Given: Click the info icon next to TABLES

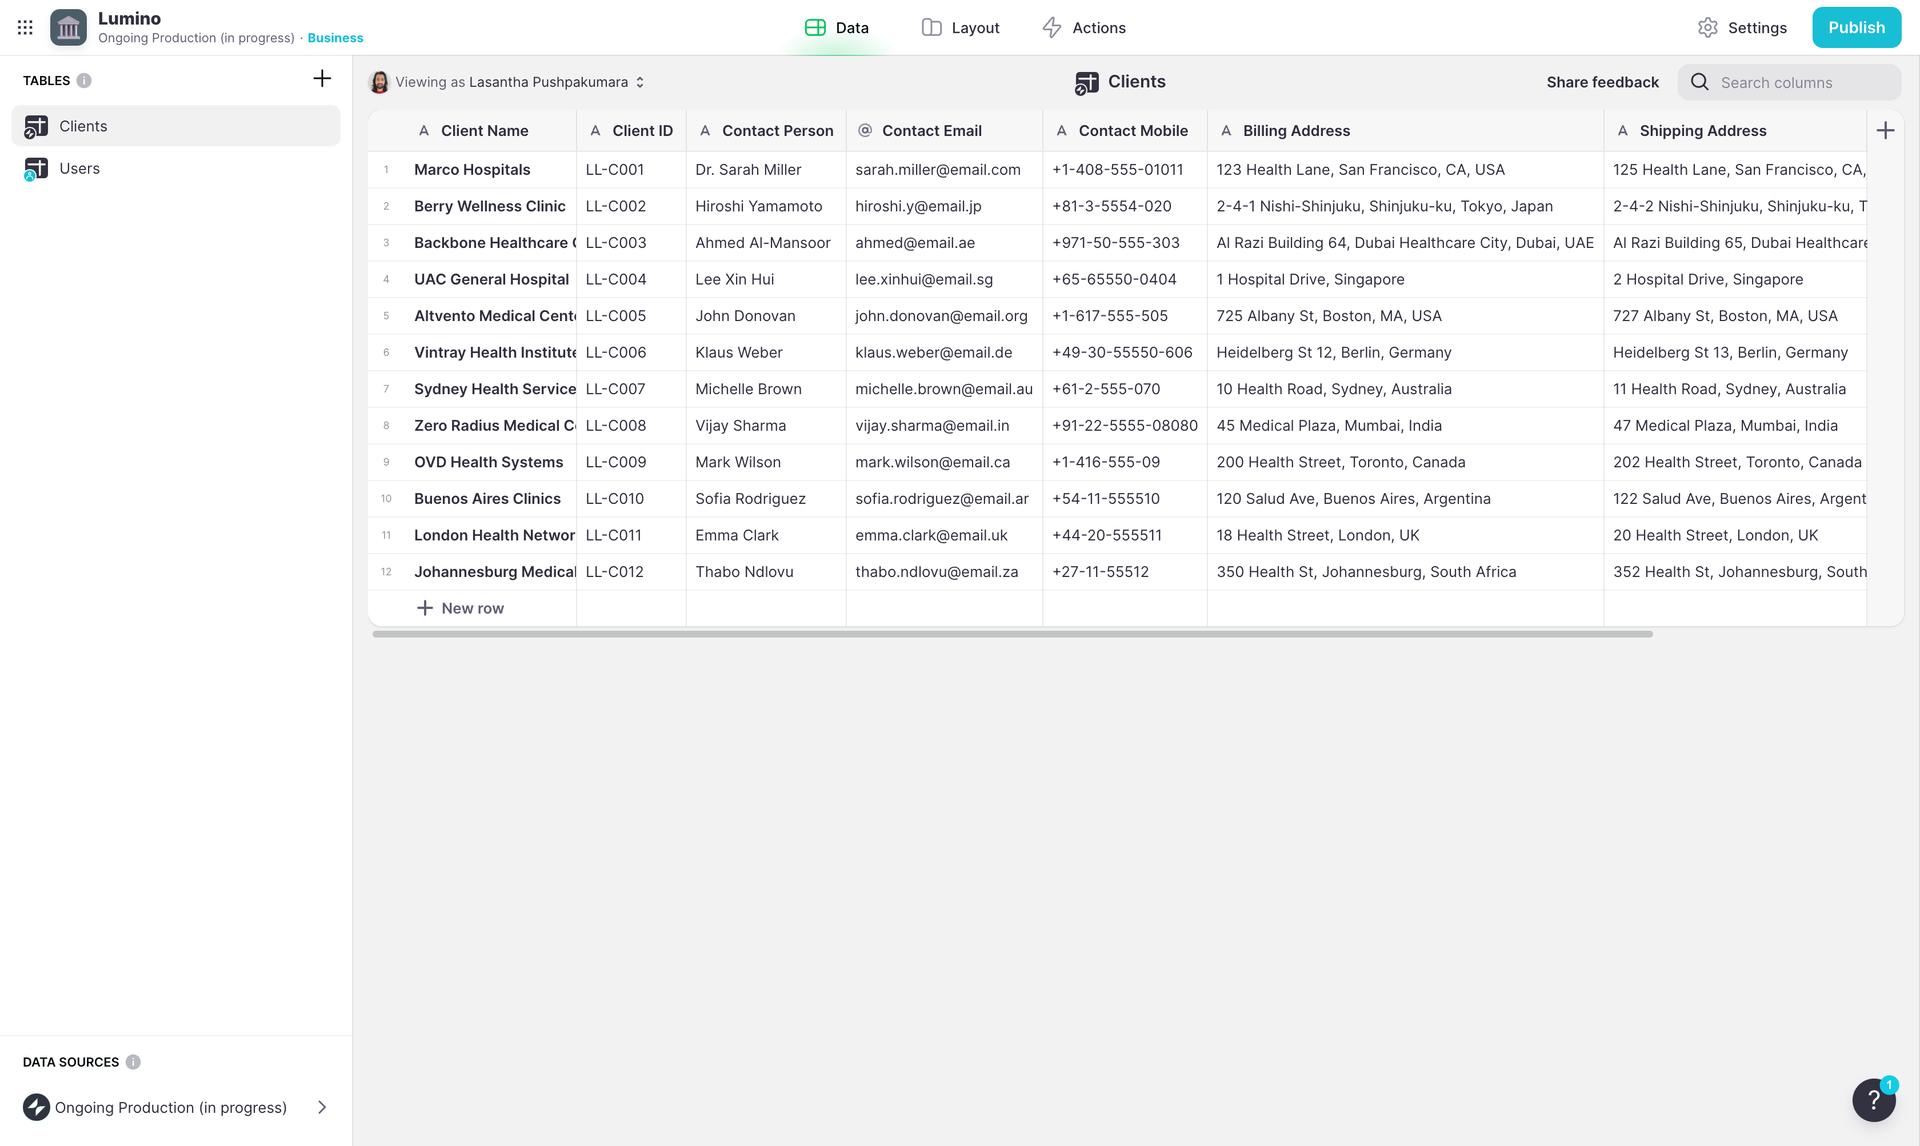Looking at the screenshot, I should point(86,81).
